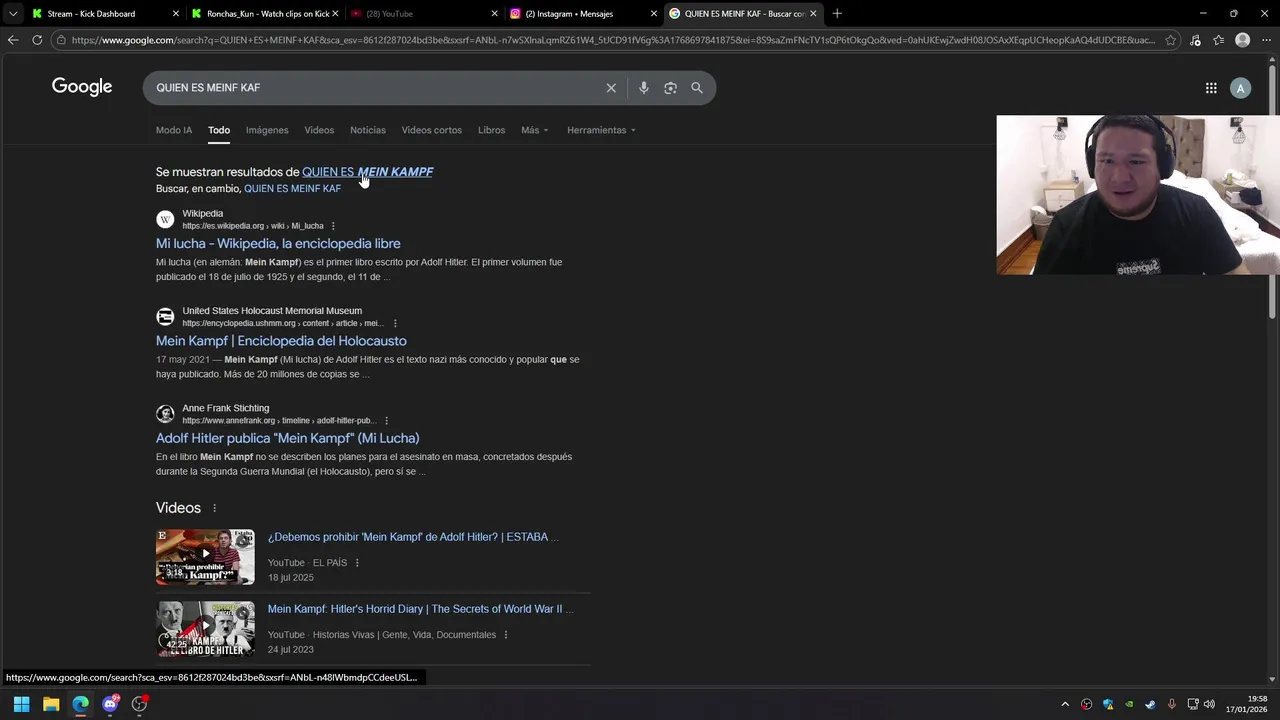Open the Windows Start button
This screenshot has width=1280, height=720.
21,704
